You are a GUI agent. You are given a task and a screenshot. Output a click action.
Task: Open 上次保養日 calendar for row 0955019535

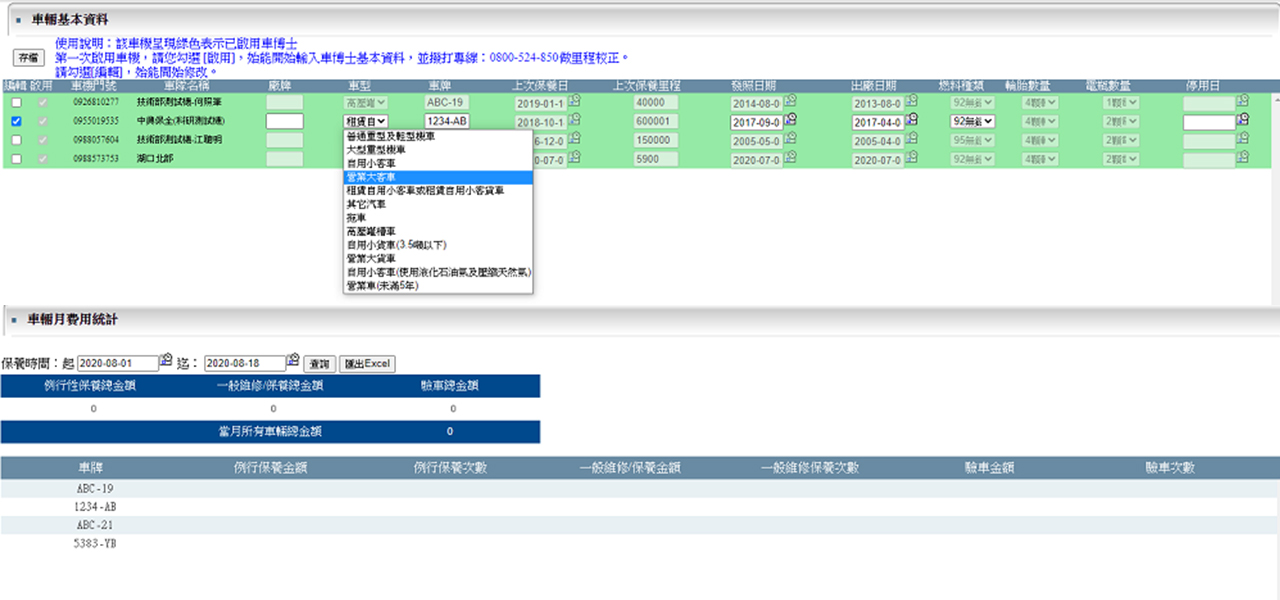click(x=574, y=120)
